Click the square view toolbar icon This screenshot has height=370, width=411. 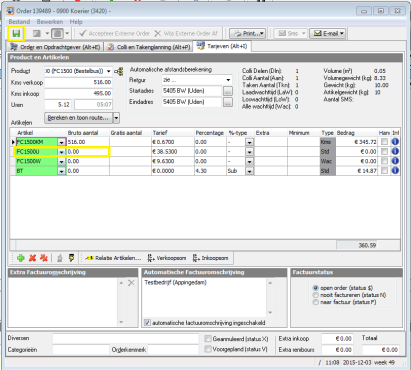[58, 33]
